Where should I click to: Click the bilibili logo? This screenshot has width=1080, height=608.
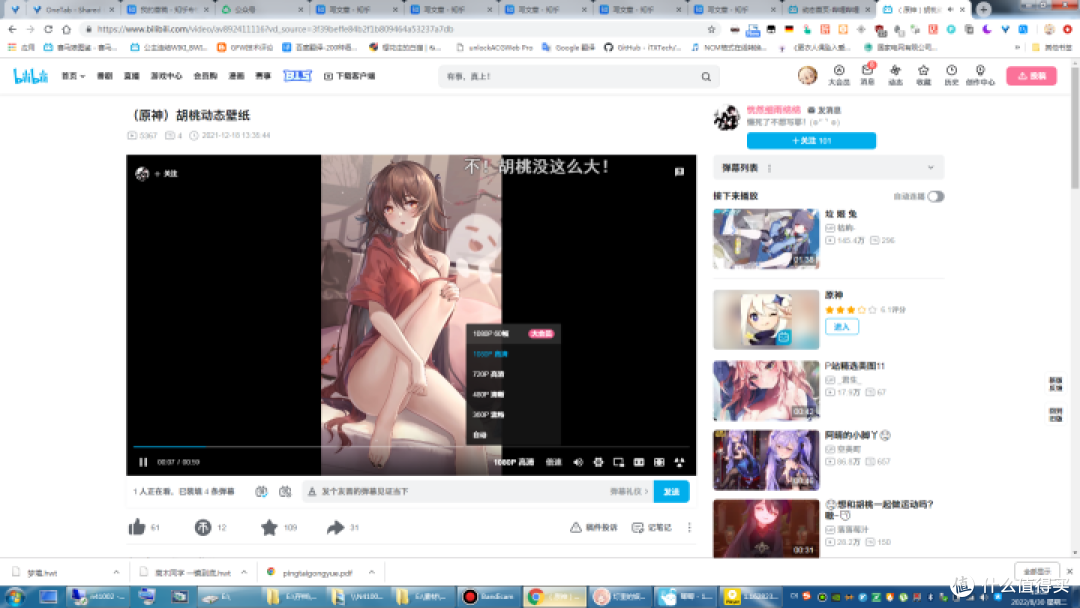click(x=30, y=76)
